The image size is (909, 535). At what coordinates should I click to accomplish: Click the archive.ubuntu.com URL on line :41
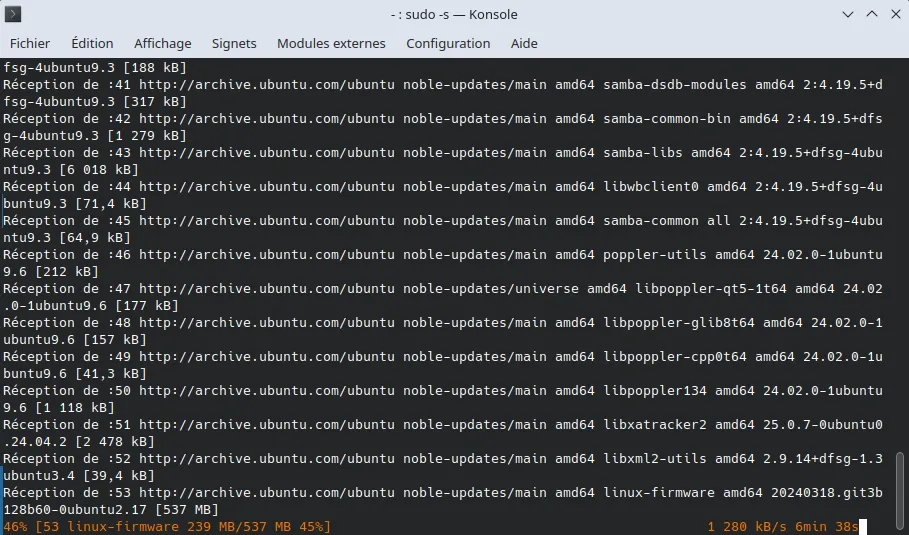267,85
